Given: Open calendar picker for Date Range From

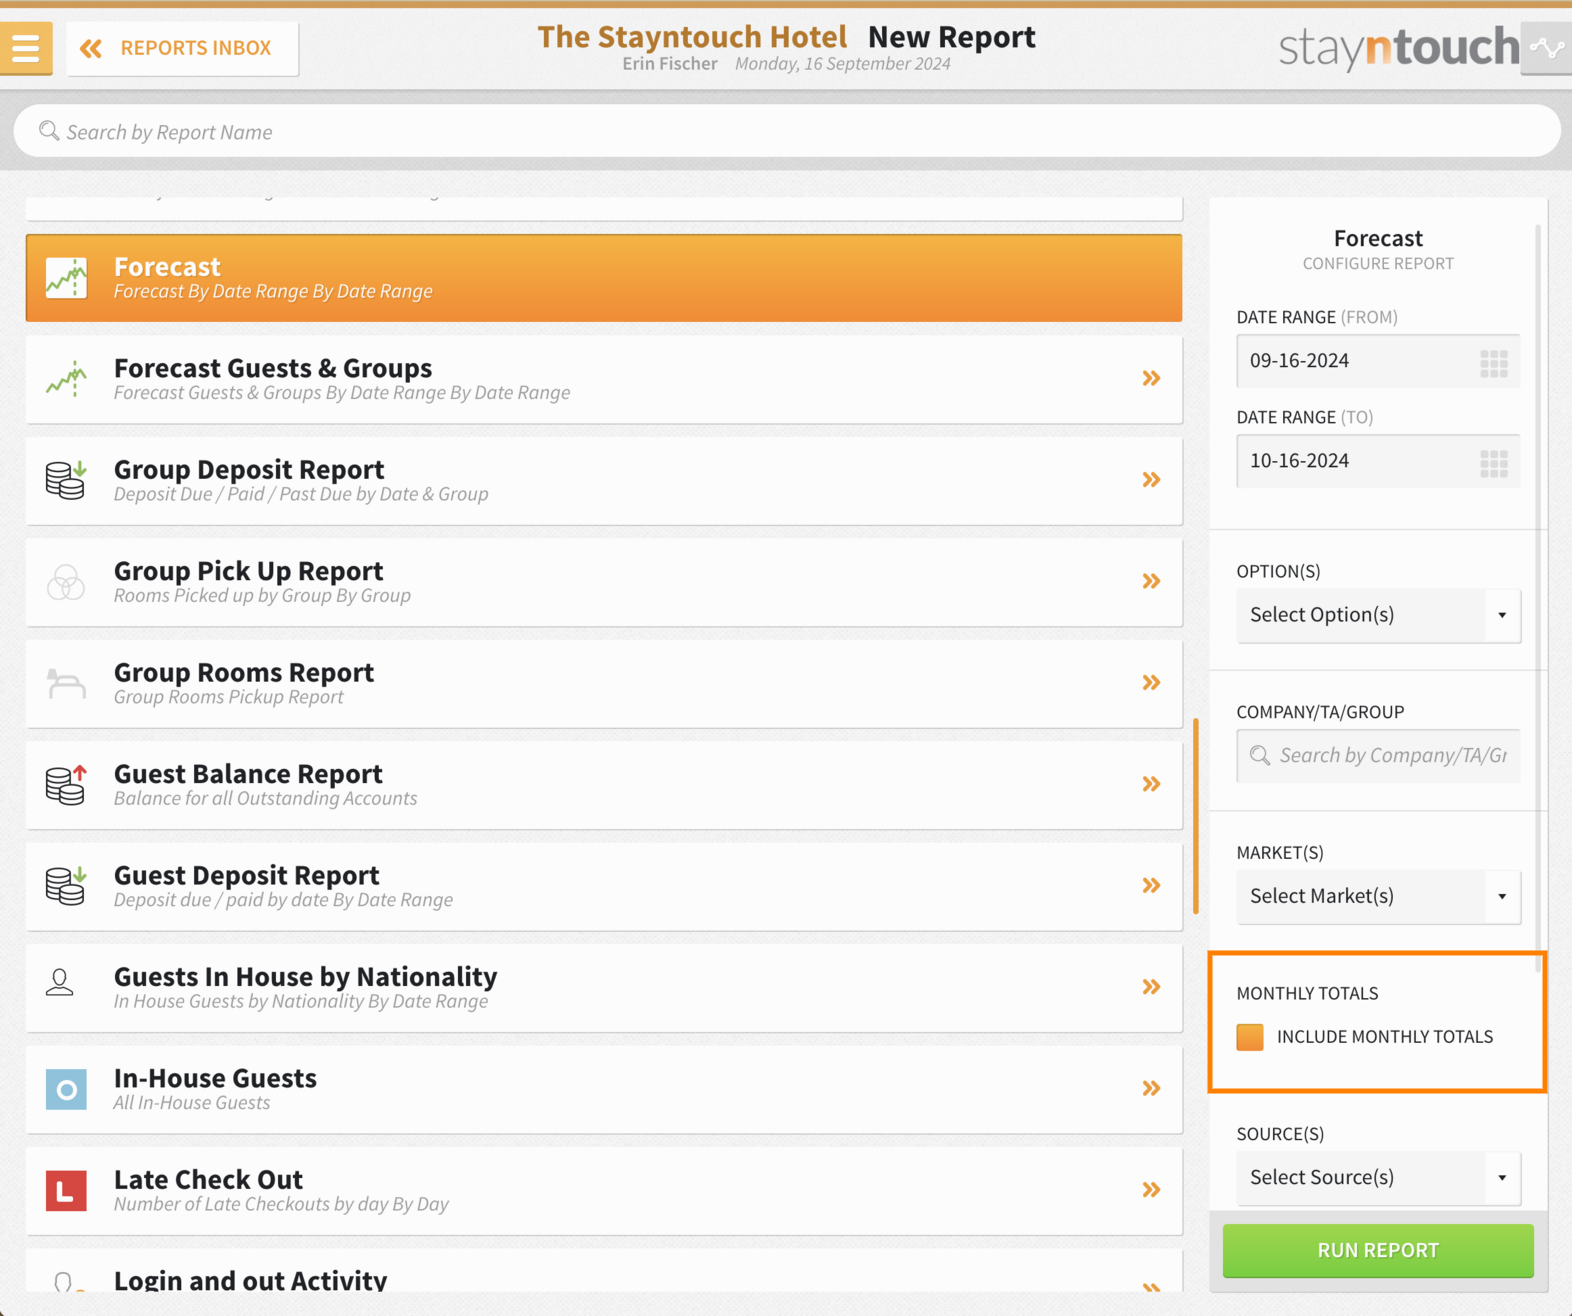Looking at the screenshot, I should click(1494, 363).
